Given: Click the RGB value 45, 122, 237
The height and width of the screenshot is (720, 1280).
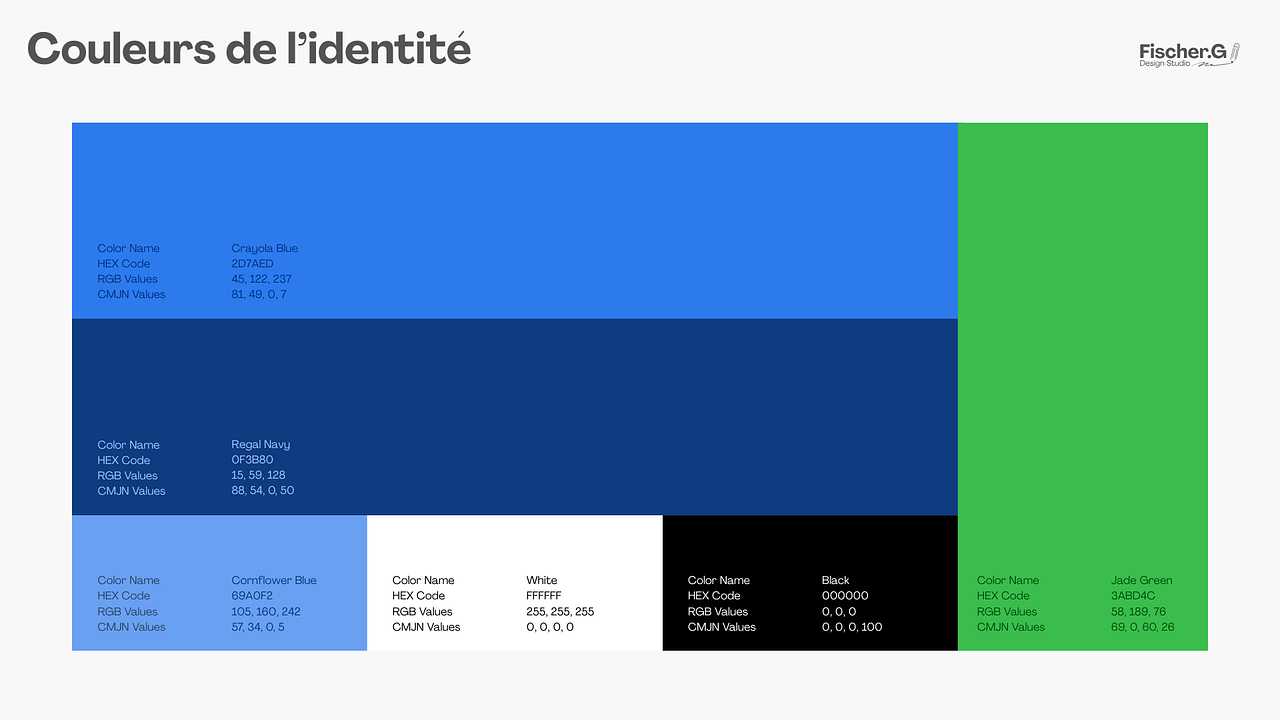Looking at the screenshot, I should [x=261, y=279].
